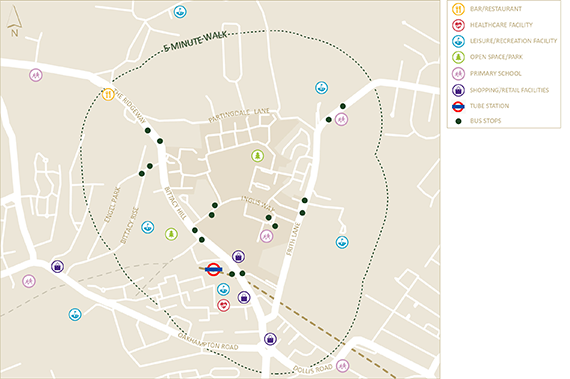Viewport: 570px width, 379px height.
Task: Select the Bar/Restaurant marker on The Ridgeway
Action: coord(108,94)
